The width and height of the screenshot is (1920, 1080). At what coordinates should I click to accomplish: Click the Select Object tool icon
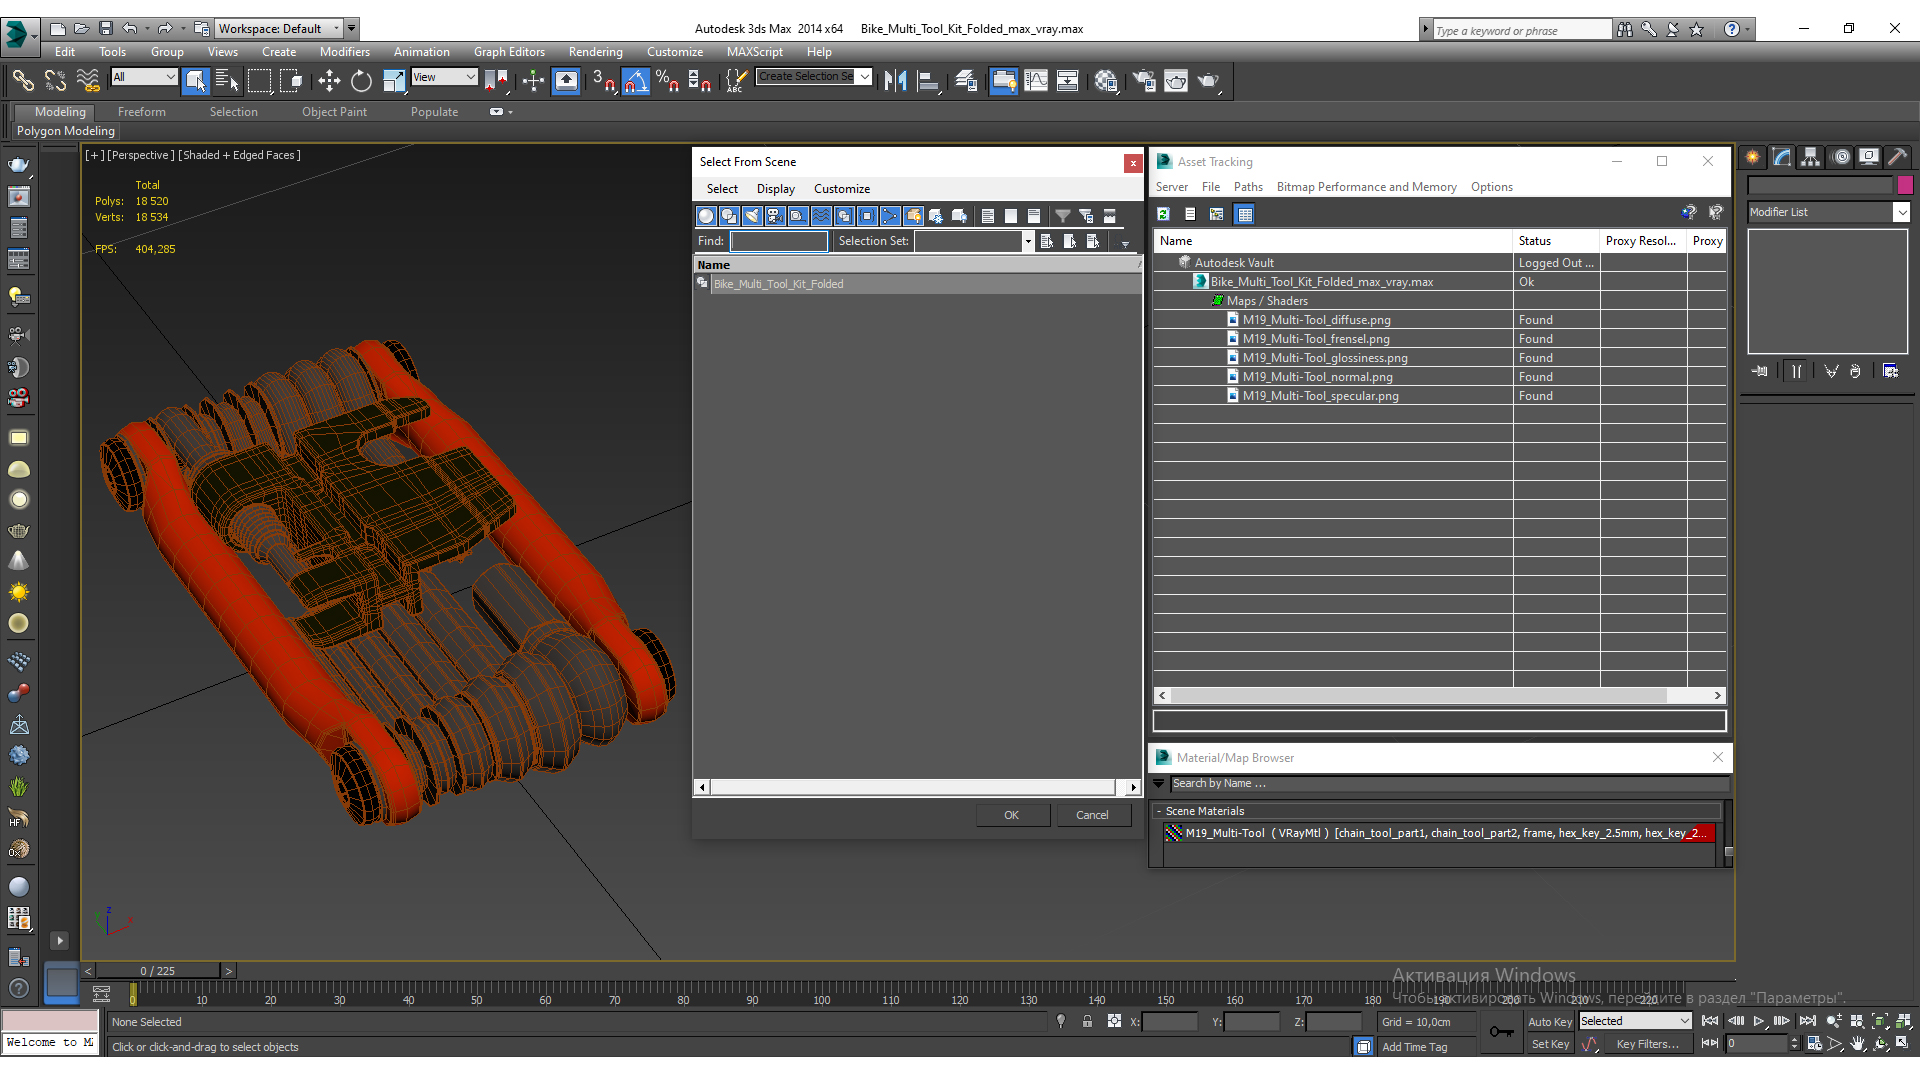click(195, 82)
